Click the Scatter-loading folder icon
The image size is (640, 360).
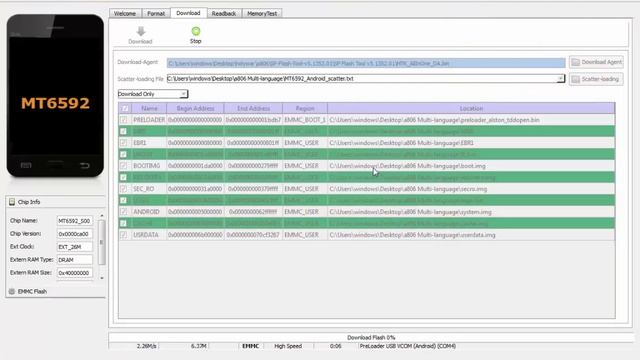[576, 79]
